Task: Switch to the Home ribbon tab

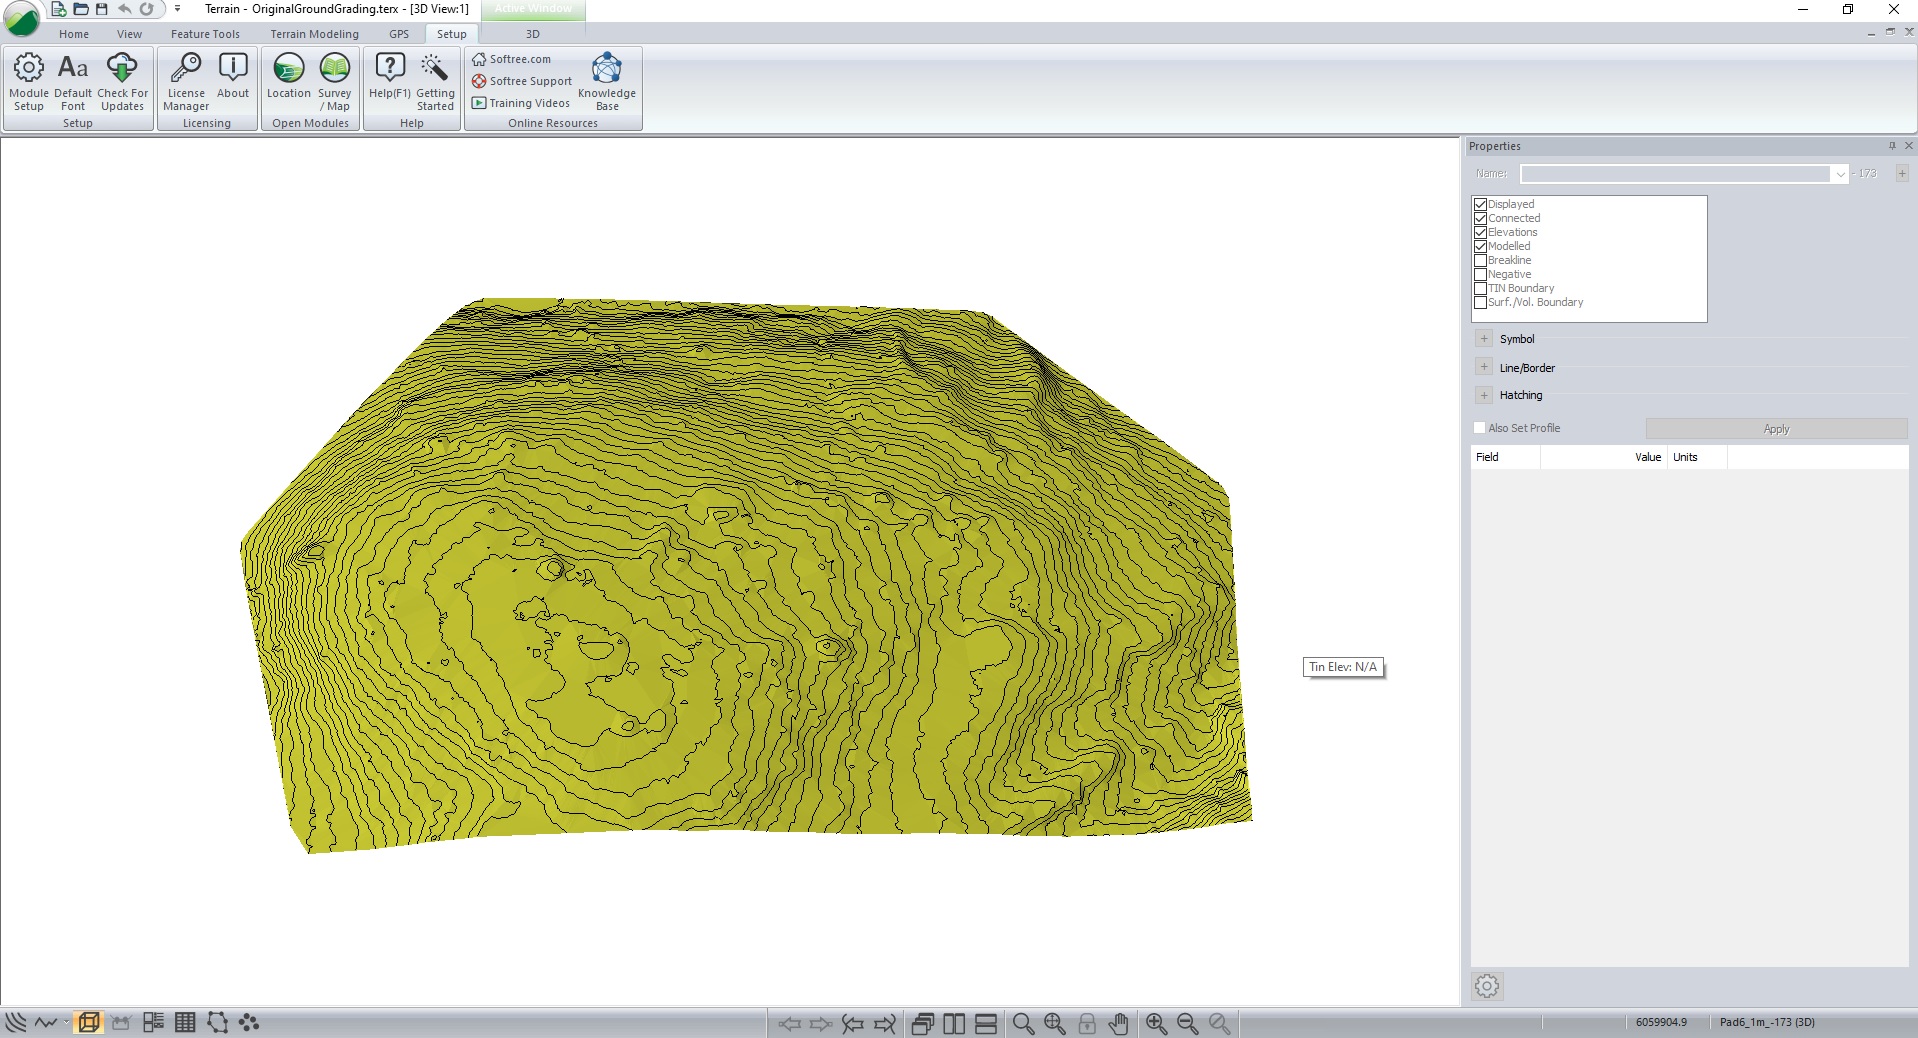Action: (x=74, y=34)
